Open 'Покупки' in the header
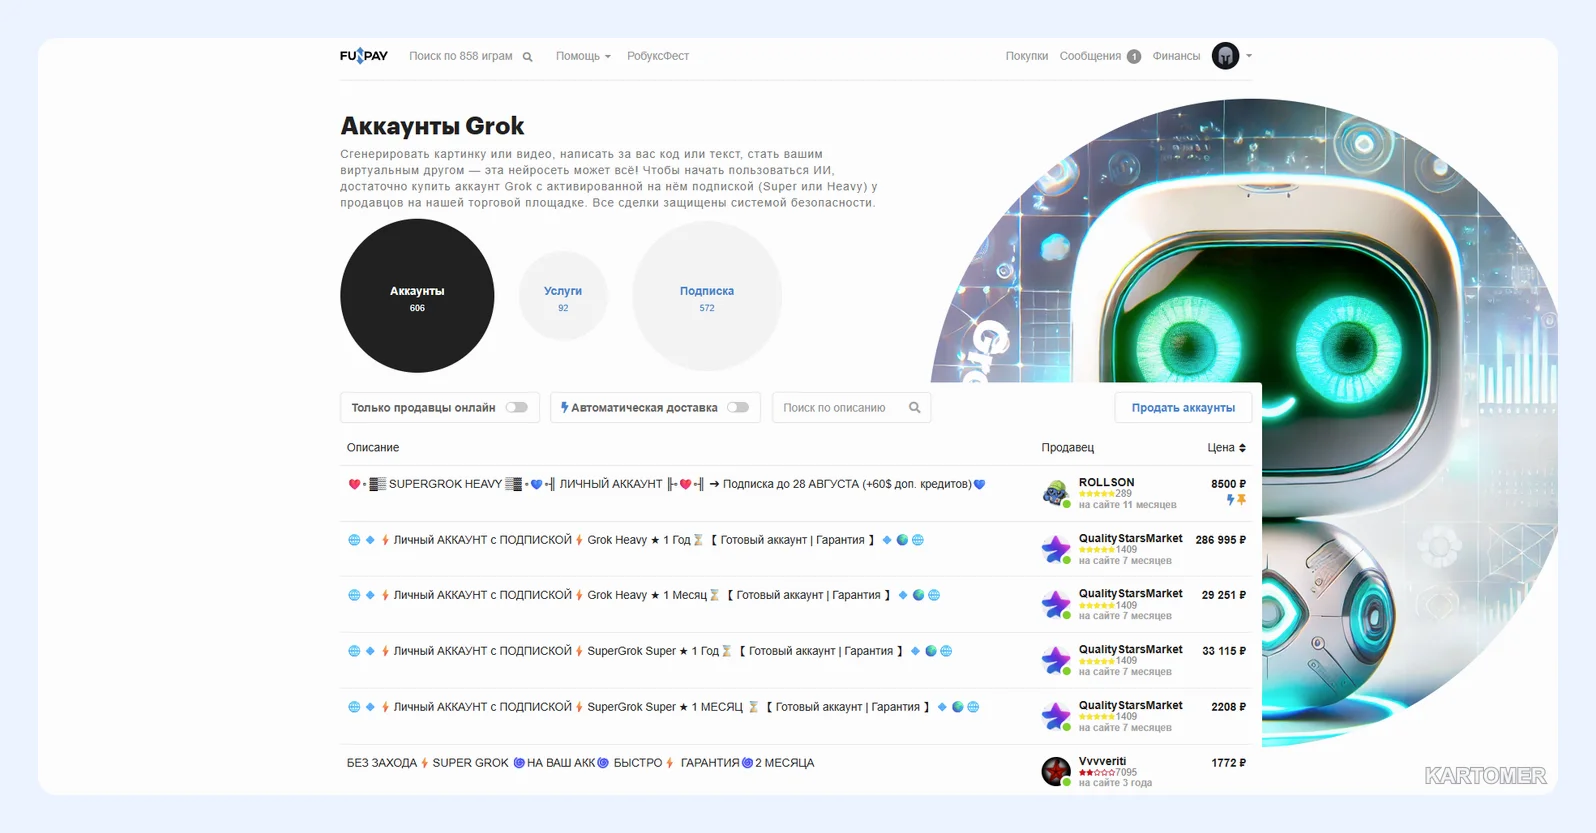Viewport: 1596px width, 833px height. (1027, 56)
